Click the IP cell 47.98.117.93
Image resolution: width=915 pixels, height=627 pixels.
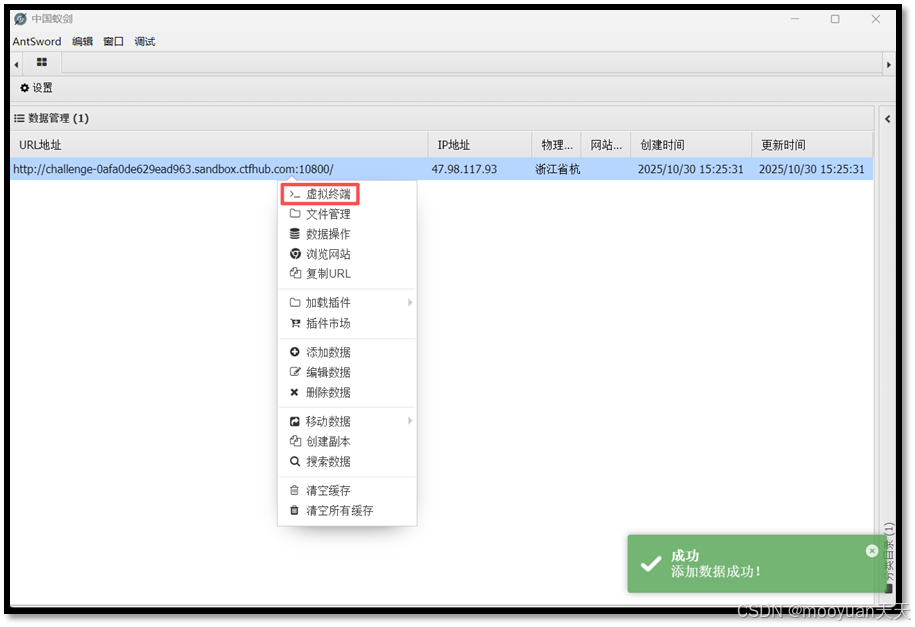click(465, 169)
